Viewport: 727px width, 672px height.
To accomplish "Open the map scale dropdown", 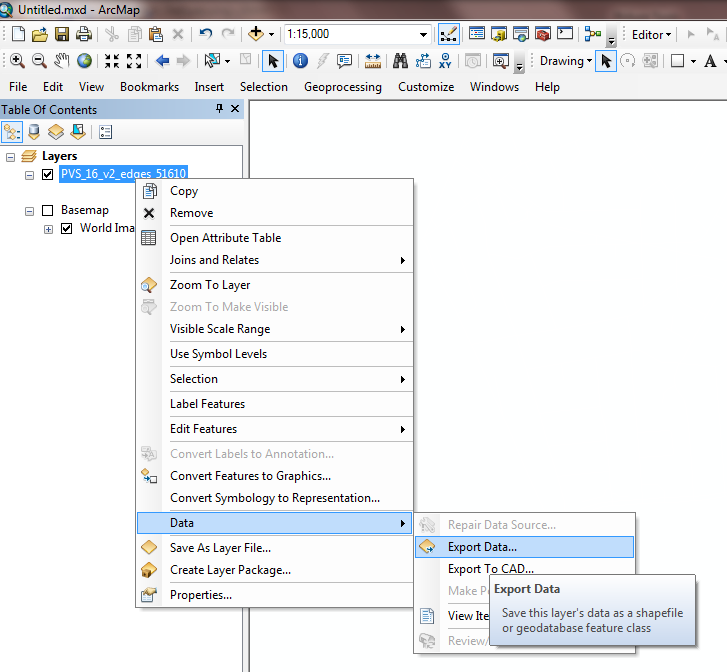I will [424, 34].
